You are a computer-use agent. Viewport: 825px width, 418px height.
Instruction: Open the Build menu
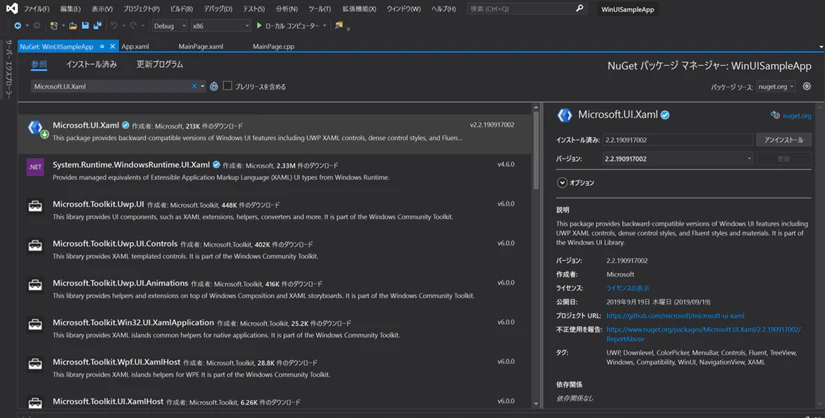point(182,9)
